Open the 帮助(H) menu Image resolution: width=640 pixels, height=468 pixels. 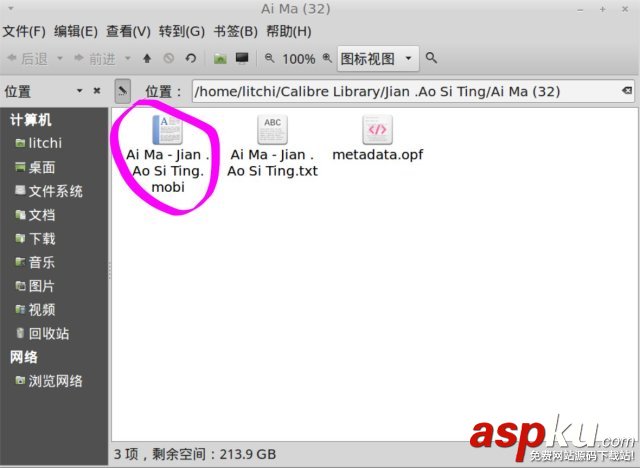[289, 31]
